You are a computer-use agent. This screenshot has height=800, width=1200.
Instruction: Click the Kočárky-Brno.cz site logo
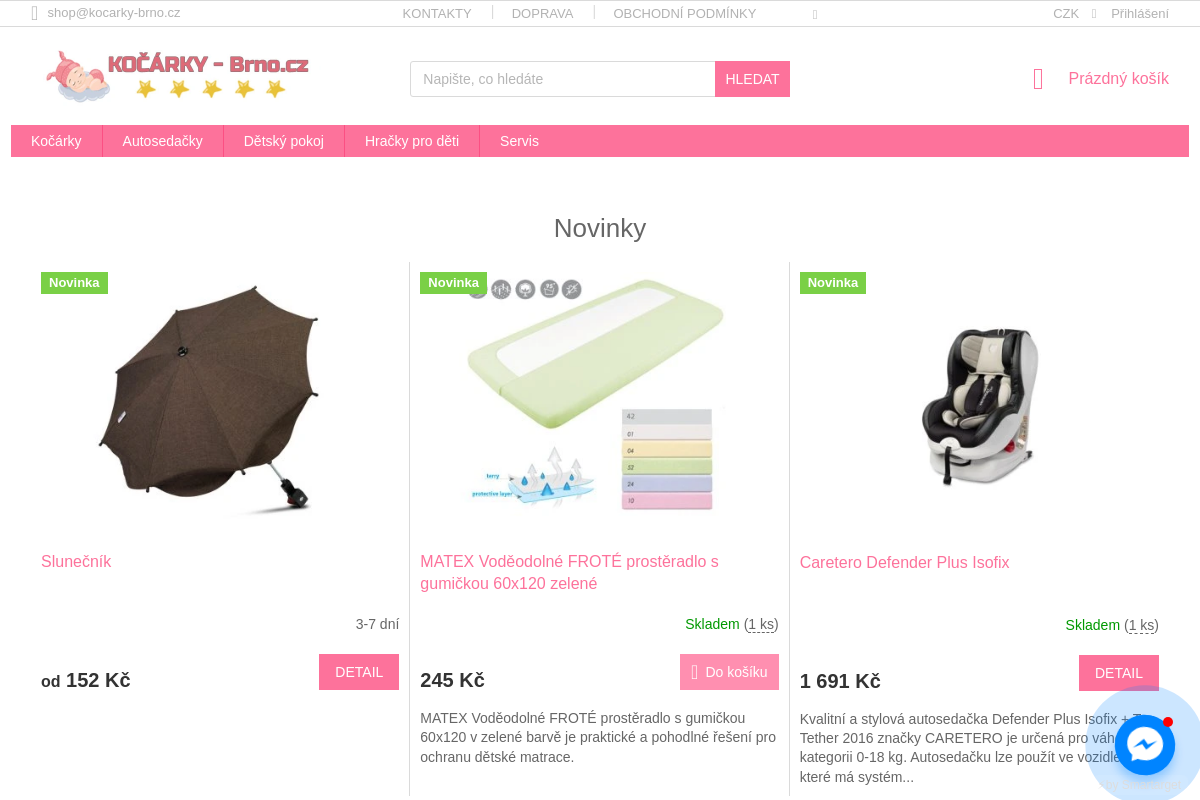[x=177, y=76]
